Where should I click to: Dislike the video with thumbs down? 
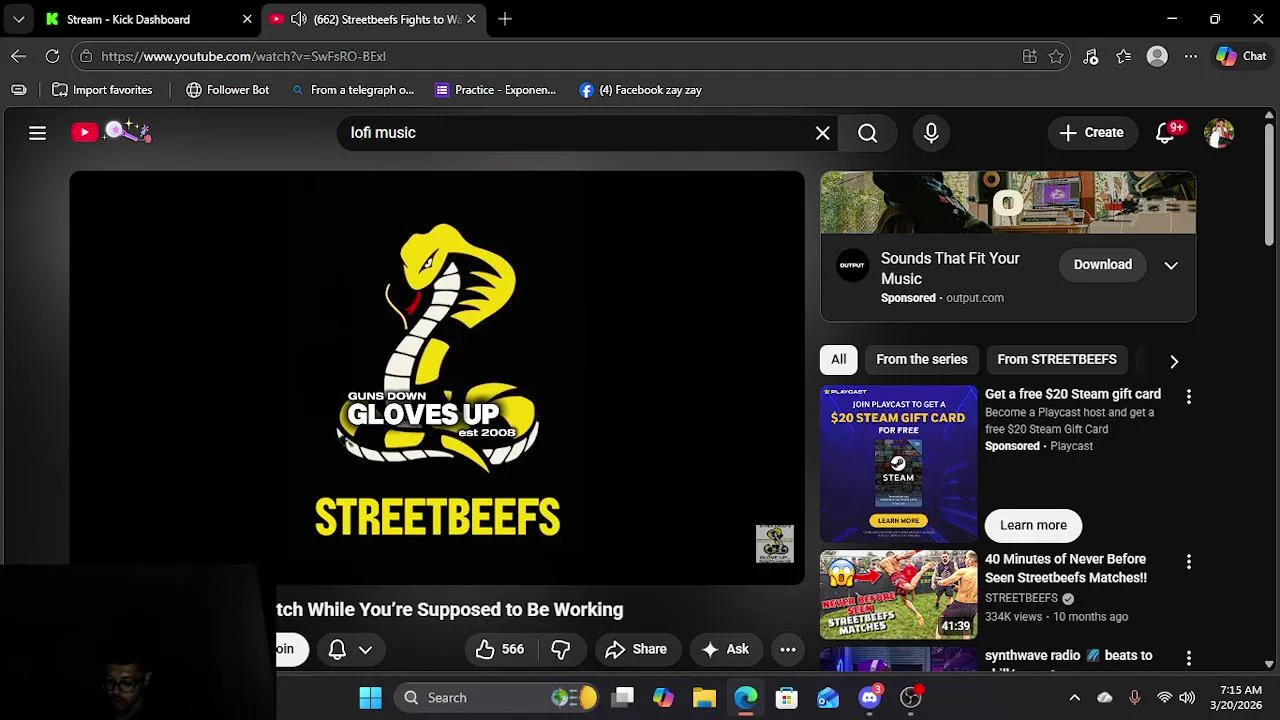[x=560, y=649]
